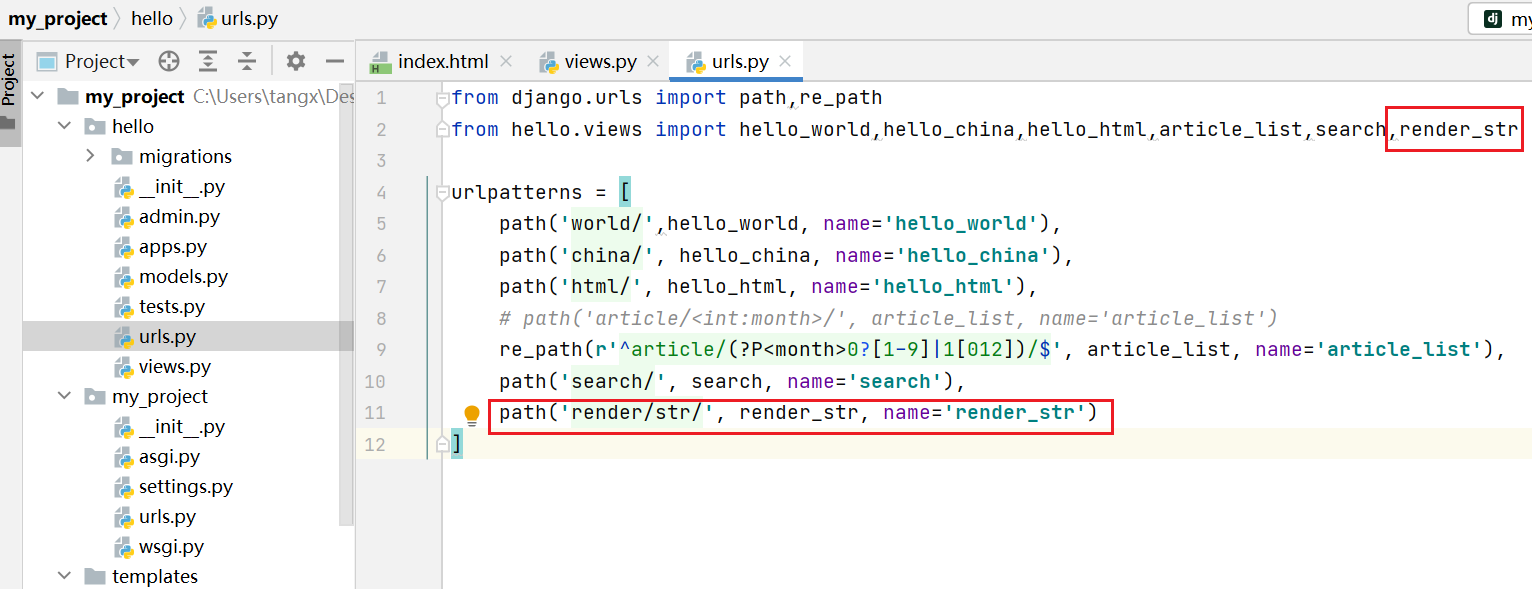The width and height of the screenshot is (1532, 589).
Task: Click the collapse all icon in Project panel
Action: point(247,61)
